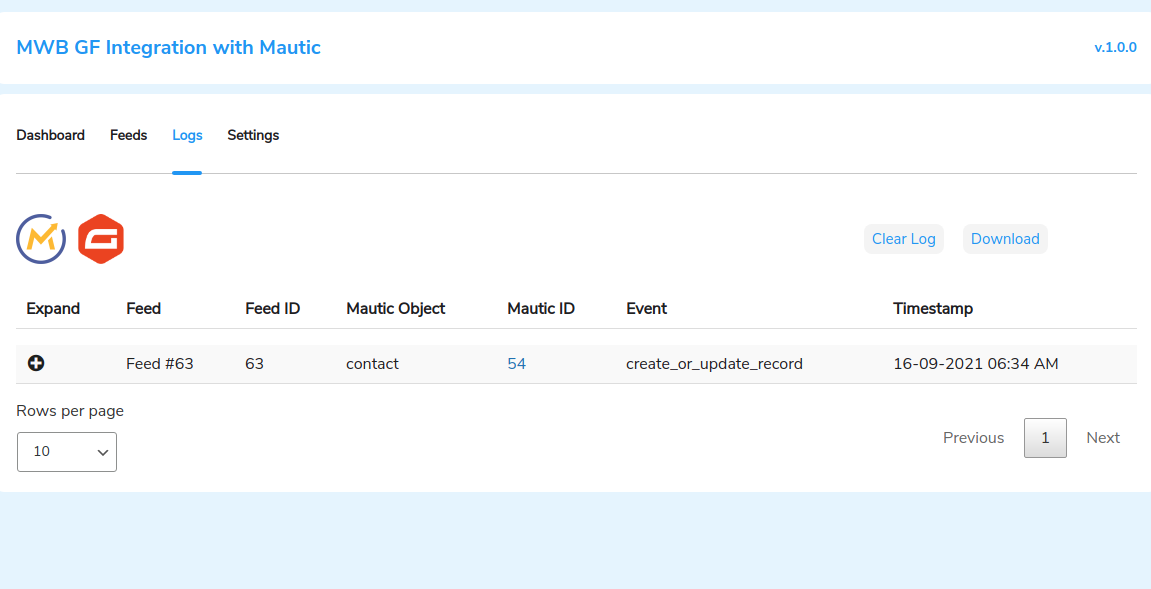
Task: Click the create_or_update_record event cell
Action: click(714, 364)
